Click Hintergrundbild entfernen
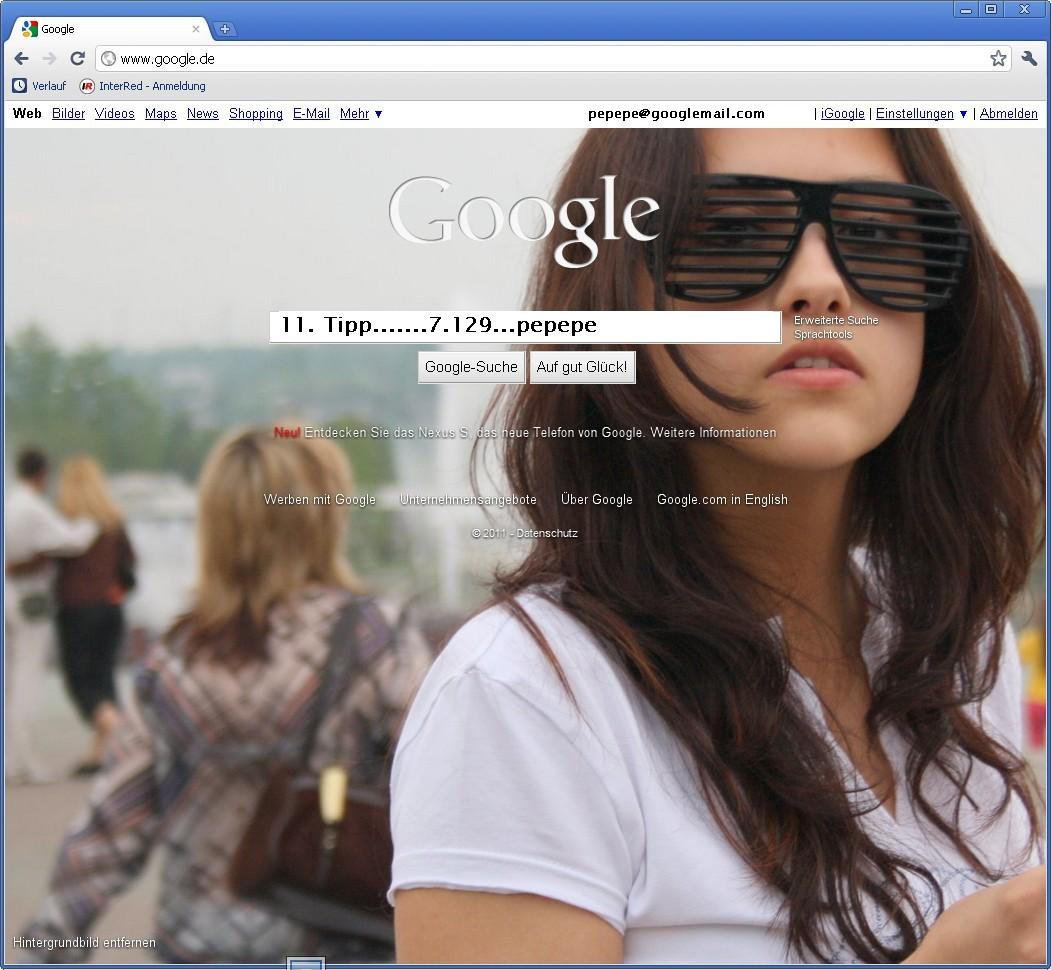1051x970 pixels. pyautogui.click(x=84, y=943)
